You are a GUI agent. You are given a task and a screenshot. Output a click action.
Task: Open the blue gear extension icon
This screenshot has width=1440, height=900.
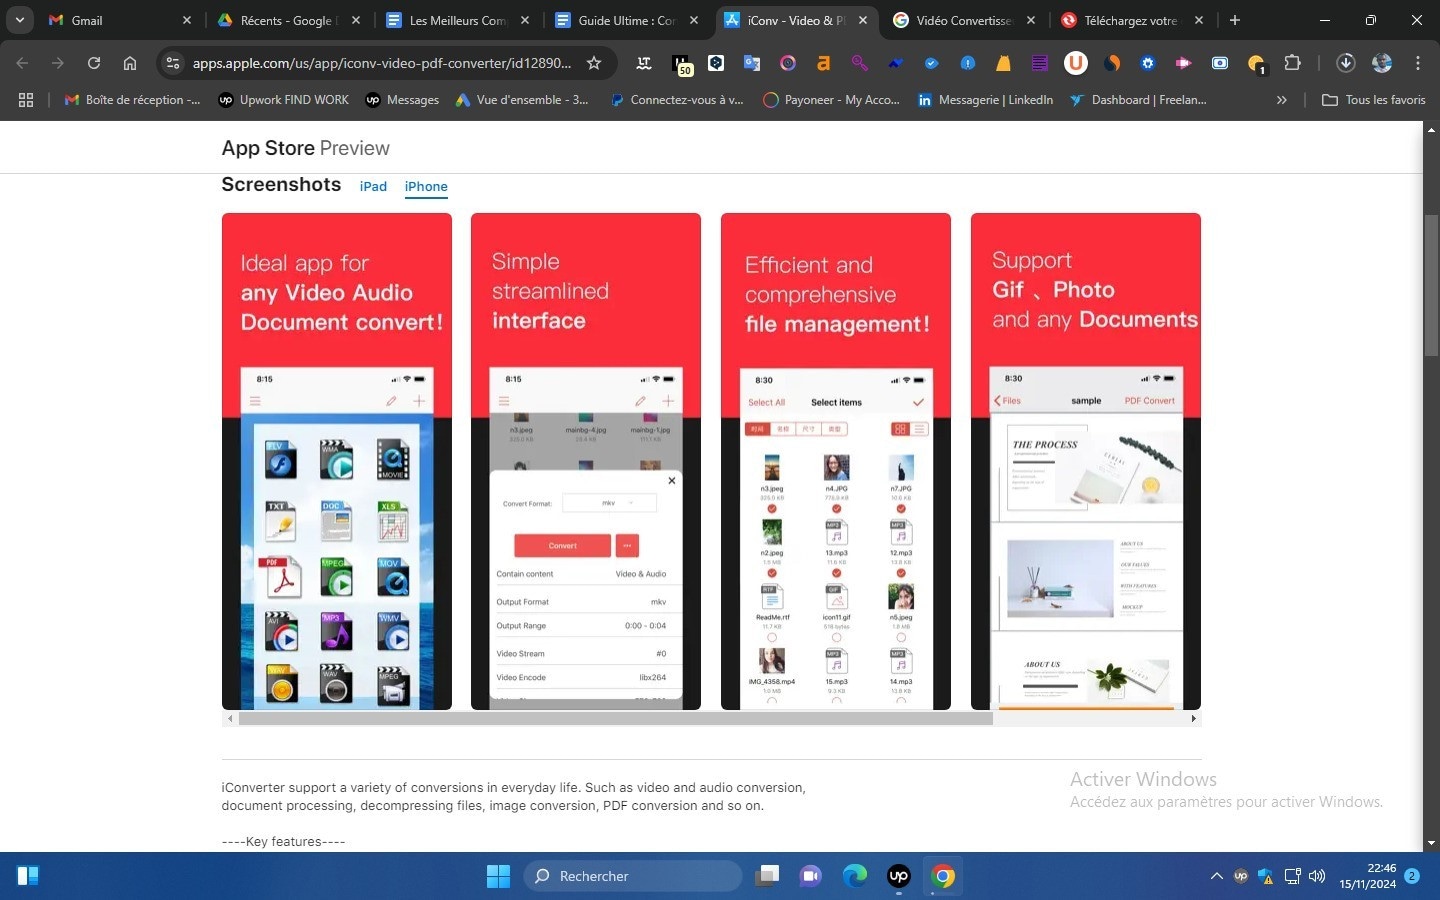tap(1148, 63)
